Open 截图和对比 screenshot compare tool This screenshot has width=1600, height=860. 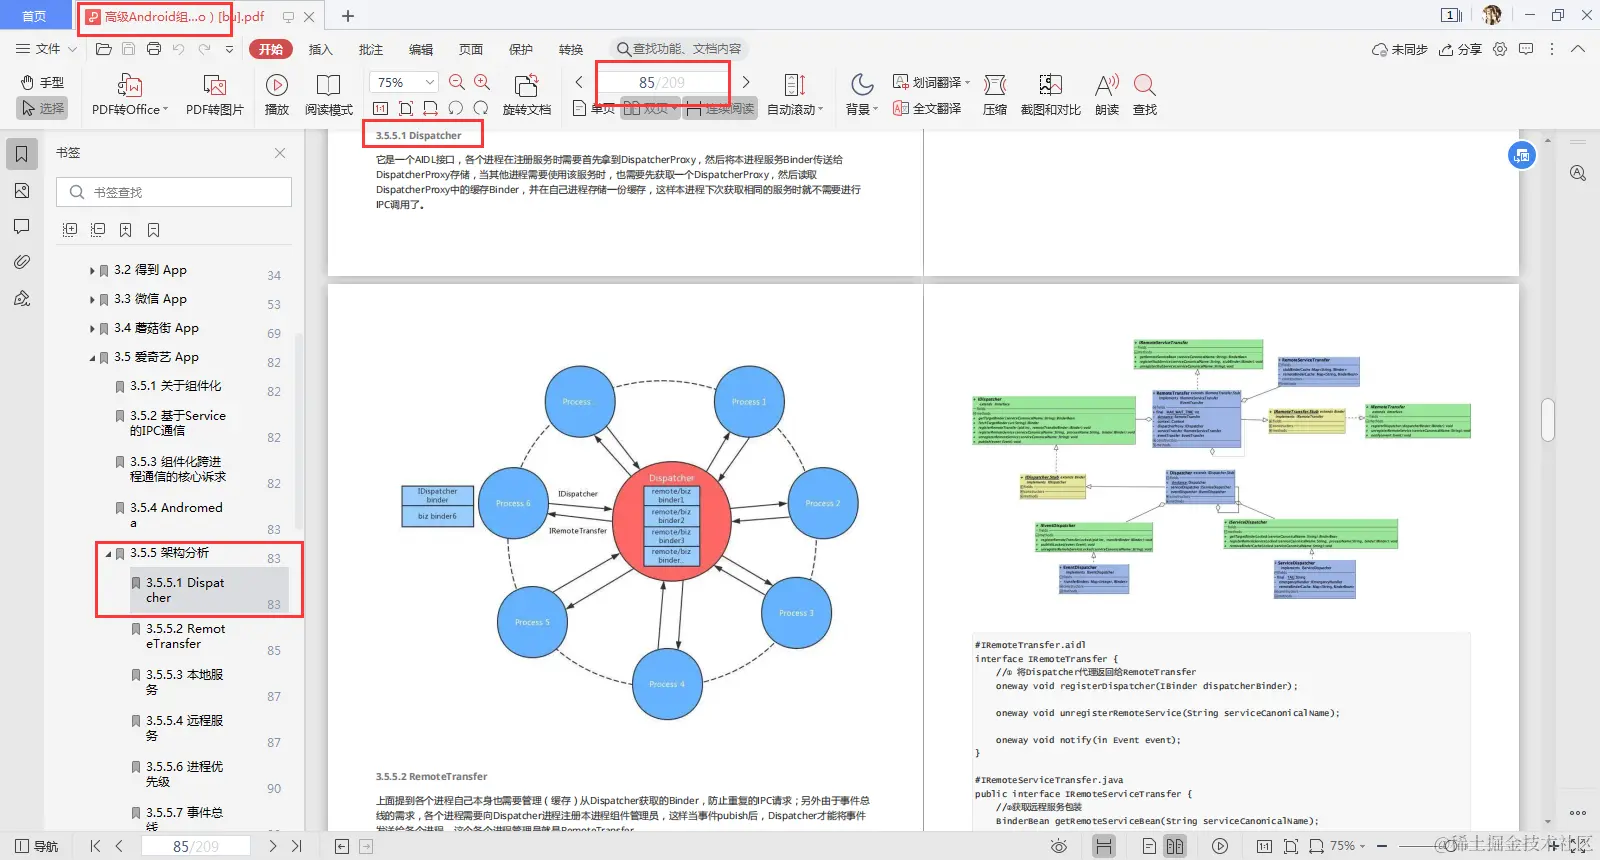[1050, 95]
